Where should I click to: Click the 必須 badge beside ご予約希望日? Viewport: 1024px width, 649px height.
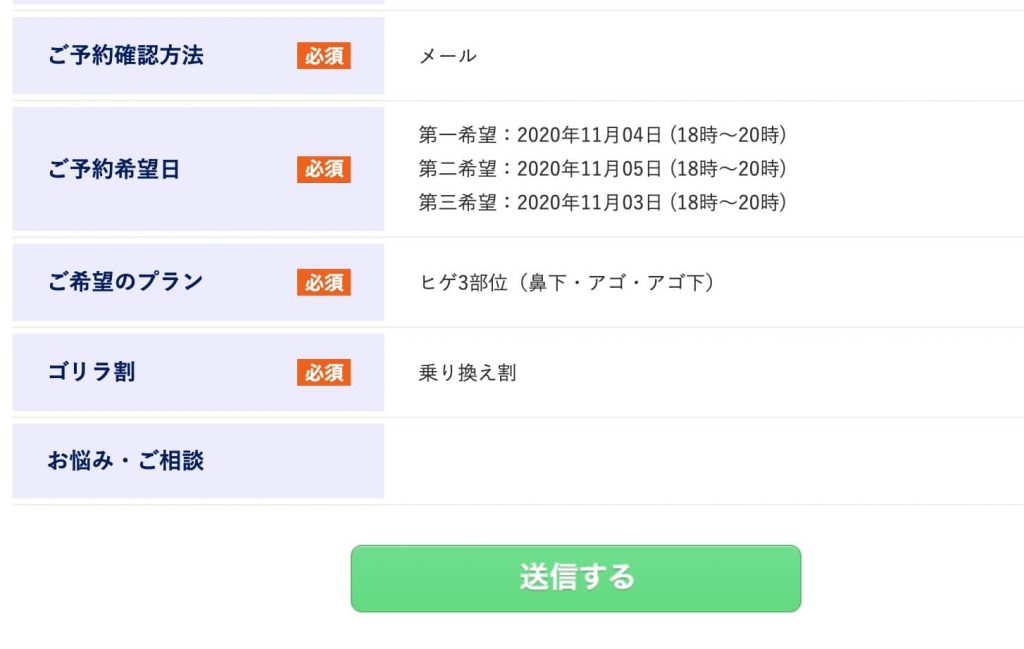pyautogui.click(x=324, y=169)
